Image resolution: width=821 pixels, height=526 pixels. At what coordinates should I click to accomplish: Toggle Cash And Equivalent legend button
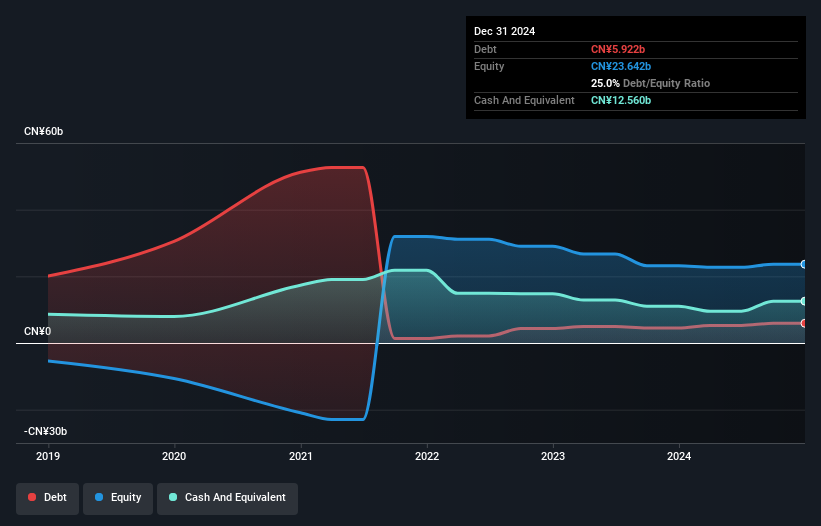click(x=227, y=498)
